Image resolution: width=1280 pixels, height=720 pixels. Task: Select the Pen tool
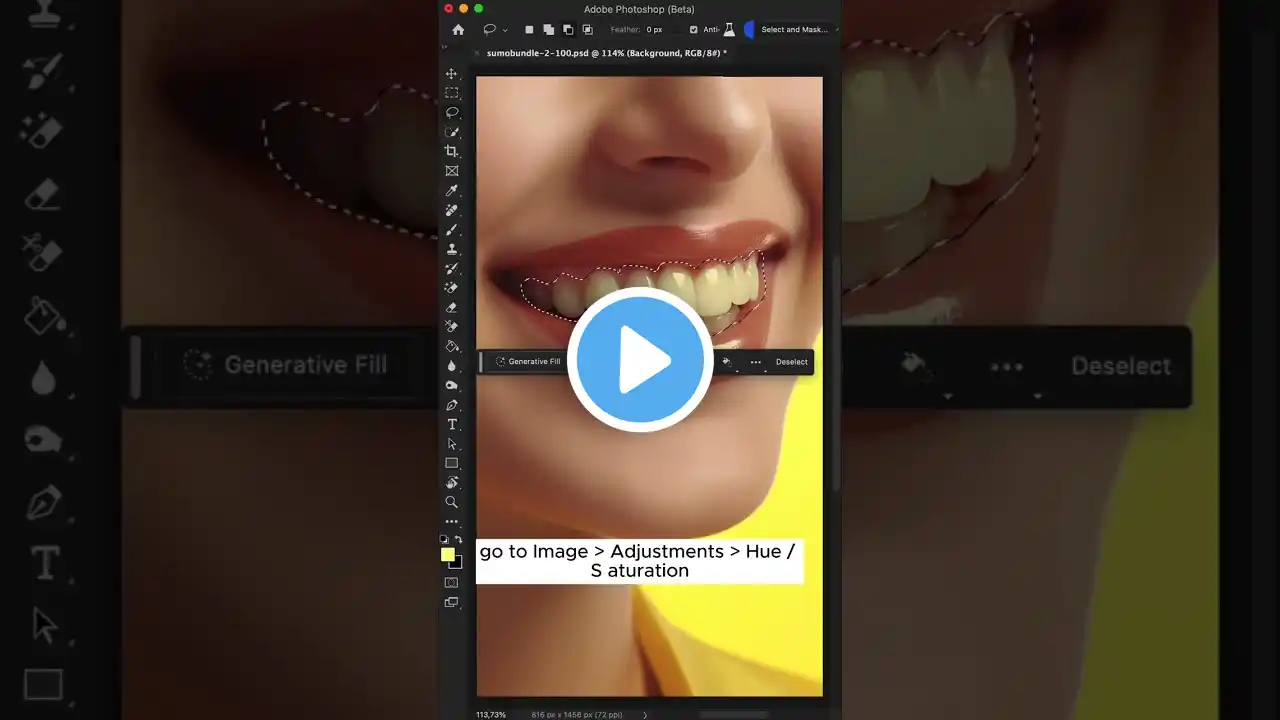[x=452, y=405]
